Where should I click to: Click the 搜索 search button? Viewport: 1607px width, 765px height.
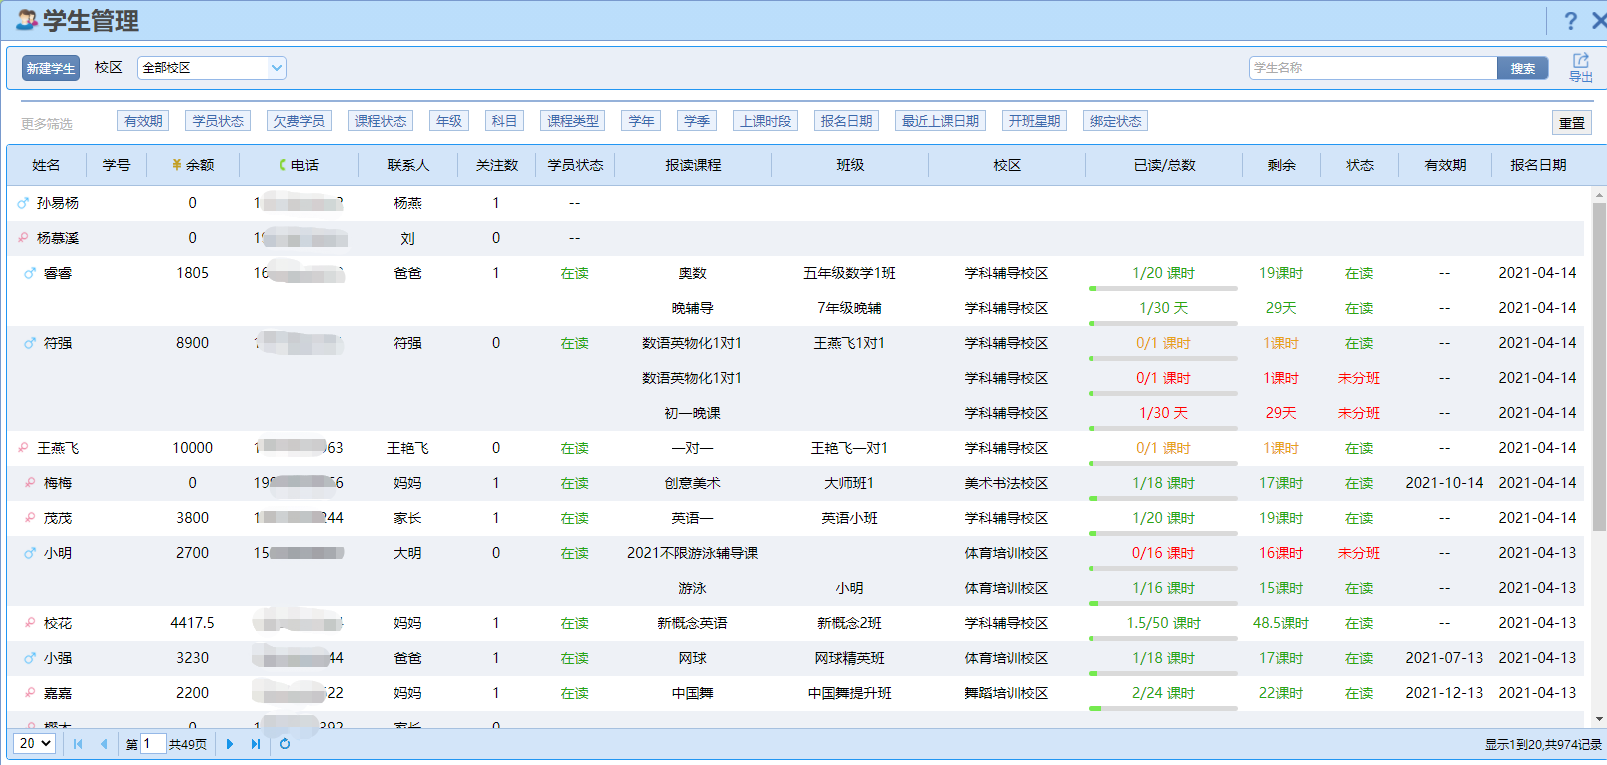click(x=1522, y=68)
